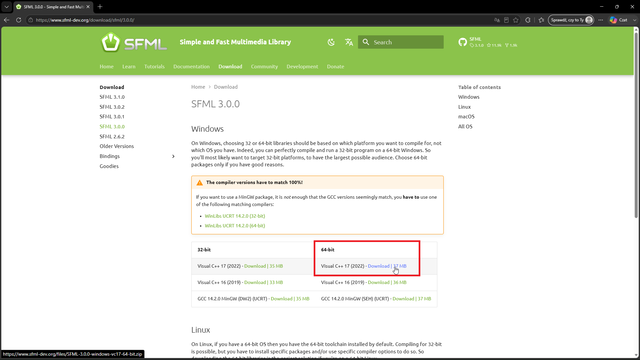Screen dimensions: 640x360
Task: Open the browser extensions icon
Action: [x=528, y=20]
